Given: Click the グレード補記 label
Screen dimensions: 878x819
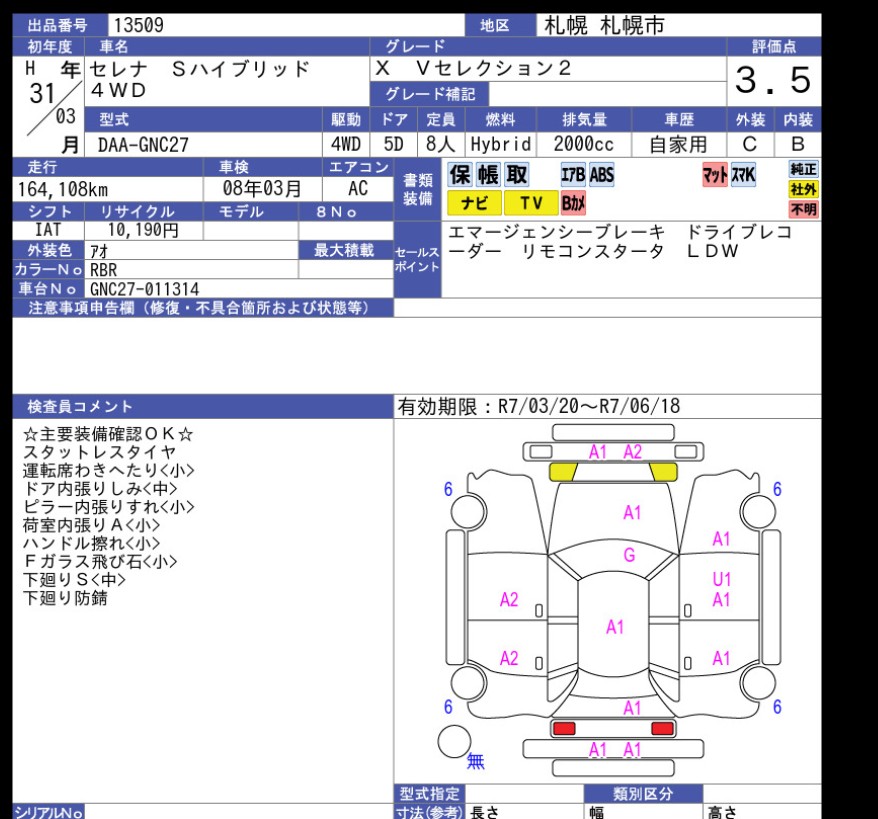Looking at the screenshot, I should coord(429,93).
